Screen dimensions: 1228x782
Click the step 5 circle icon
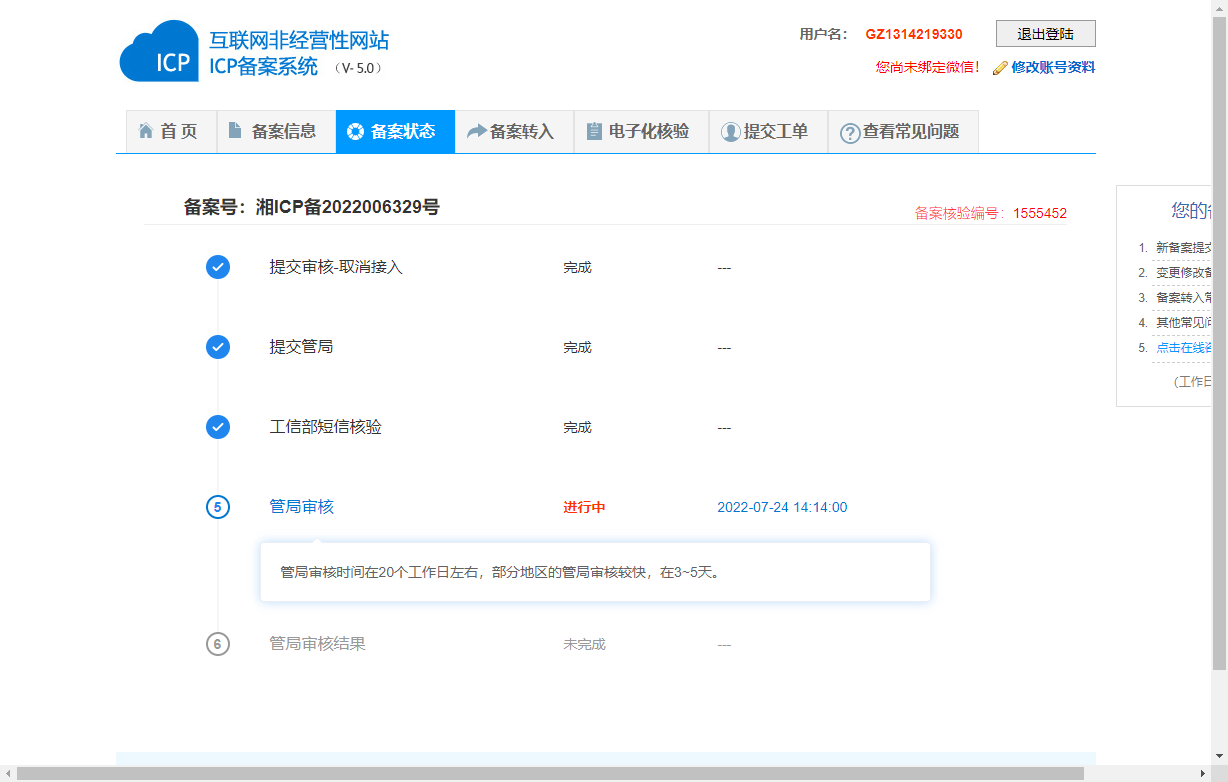(218, 507)
